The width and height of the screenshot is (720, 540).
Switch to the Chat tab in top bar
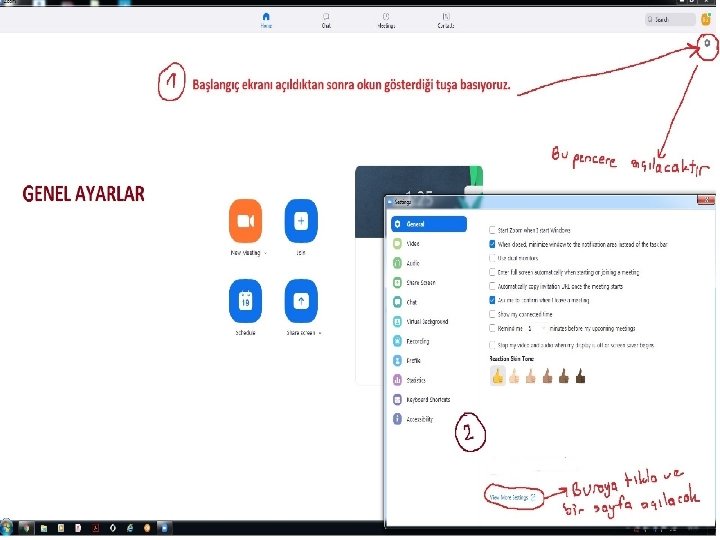click(x=326, y=20)
